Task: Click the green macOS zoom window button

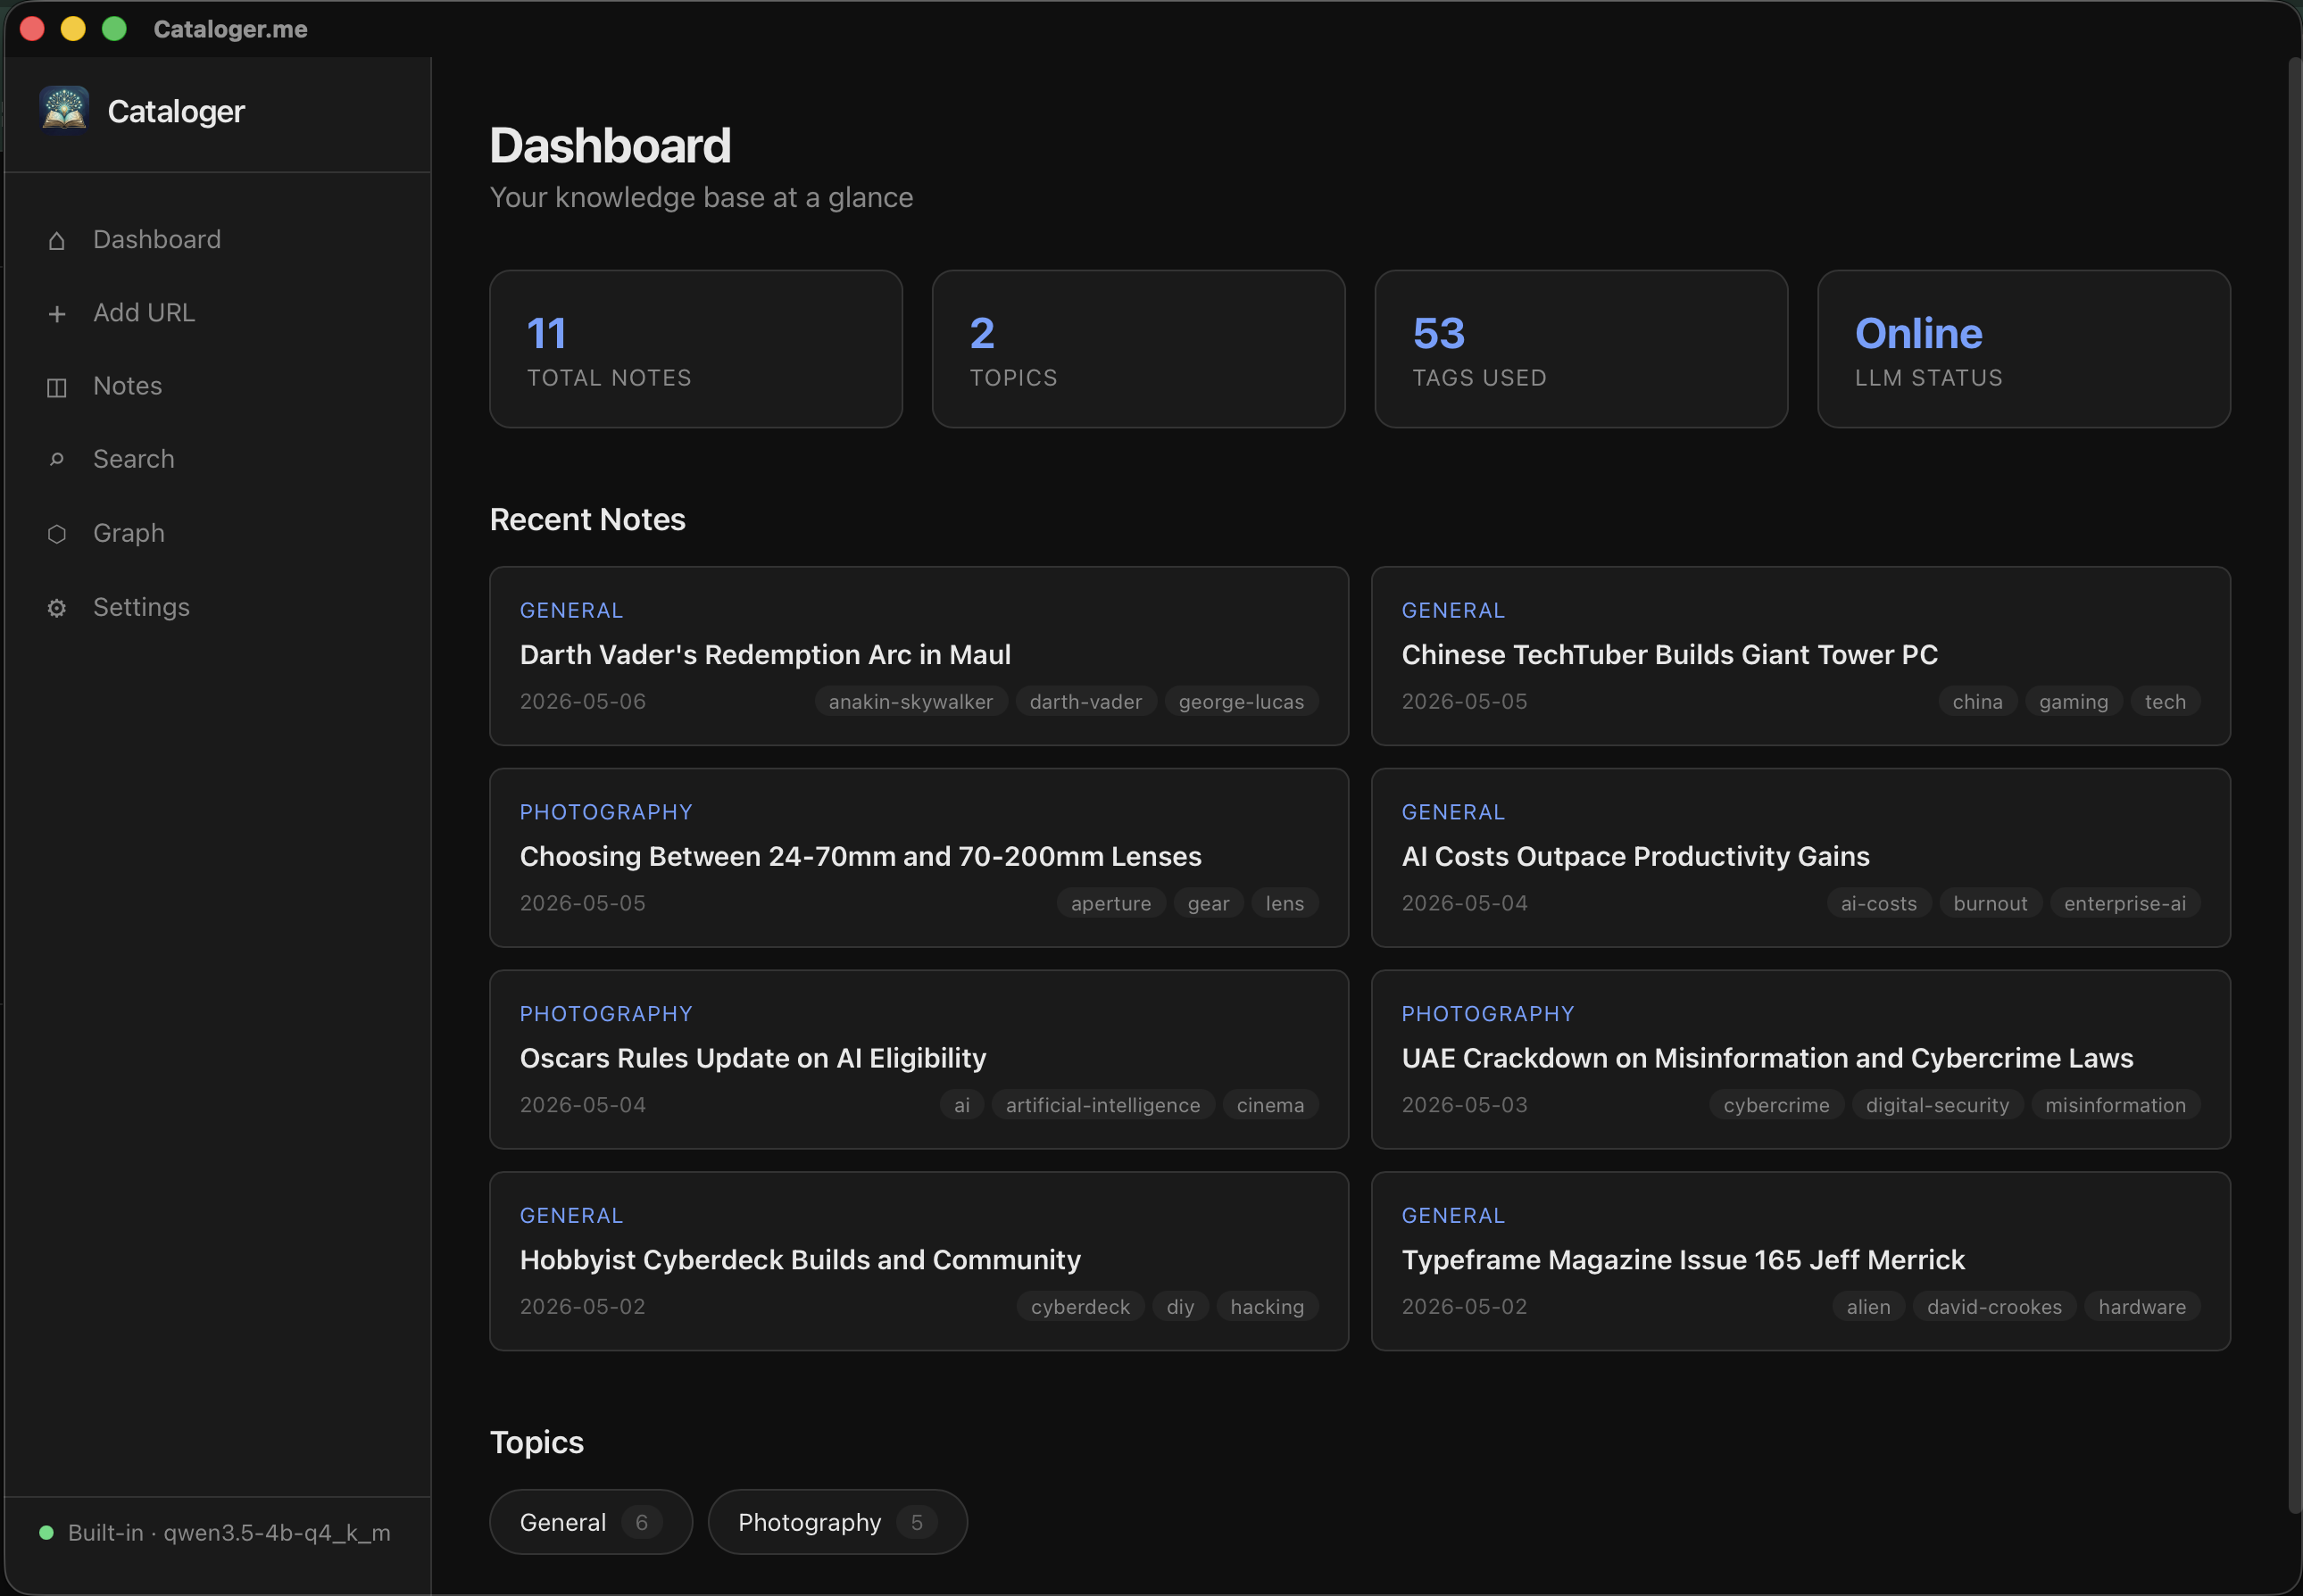Action: click(115, 29)
